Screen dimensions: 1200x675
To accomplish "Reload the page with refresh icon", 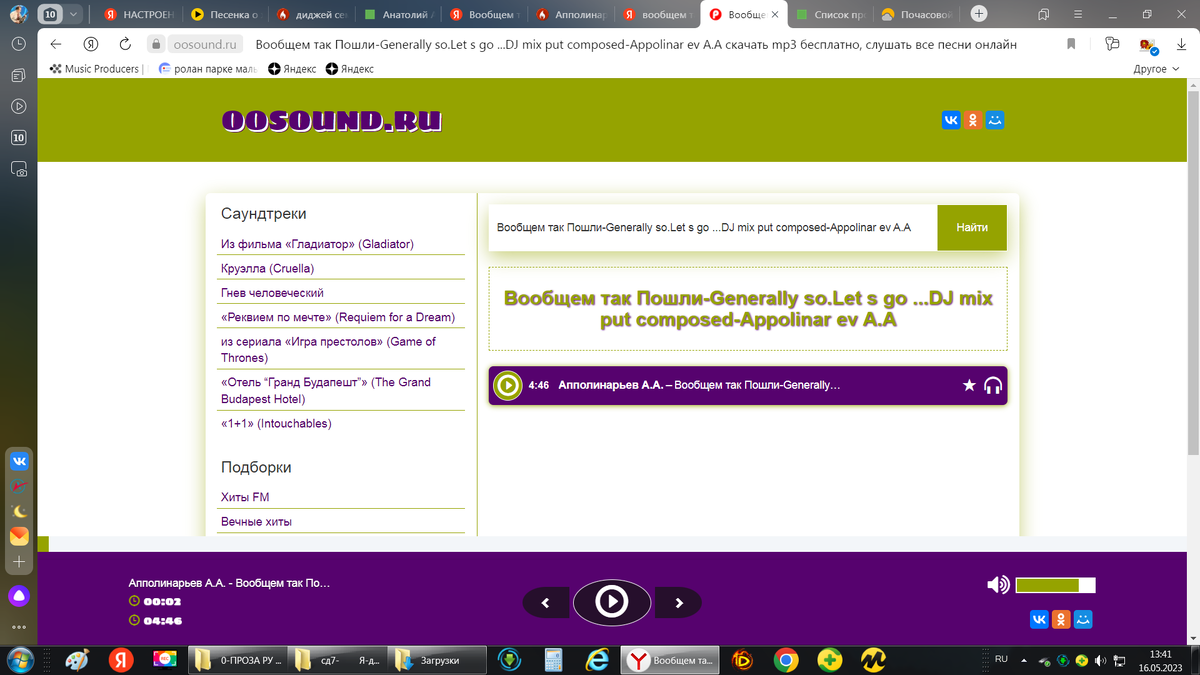I will (124, 44).
